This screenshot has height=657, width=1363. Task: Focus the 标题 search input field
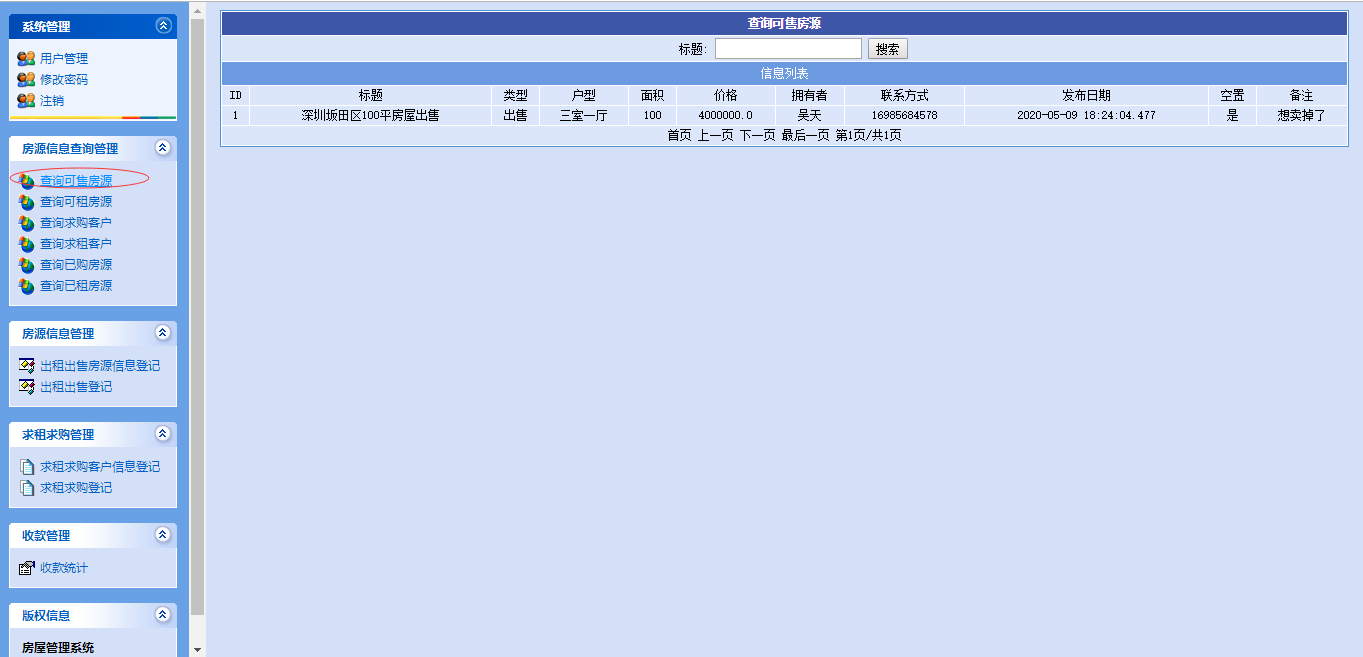(x=788, y=48)
